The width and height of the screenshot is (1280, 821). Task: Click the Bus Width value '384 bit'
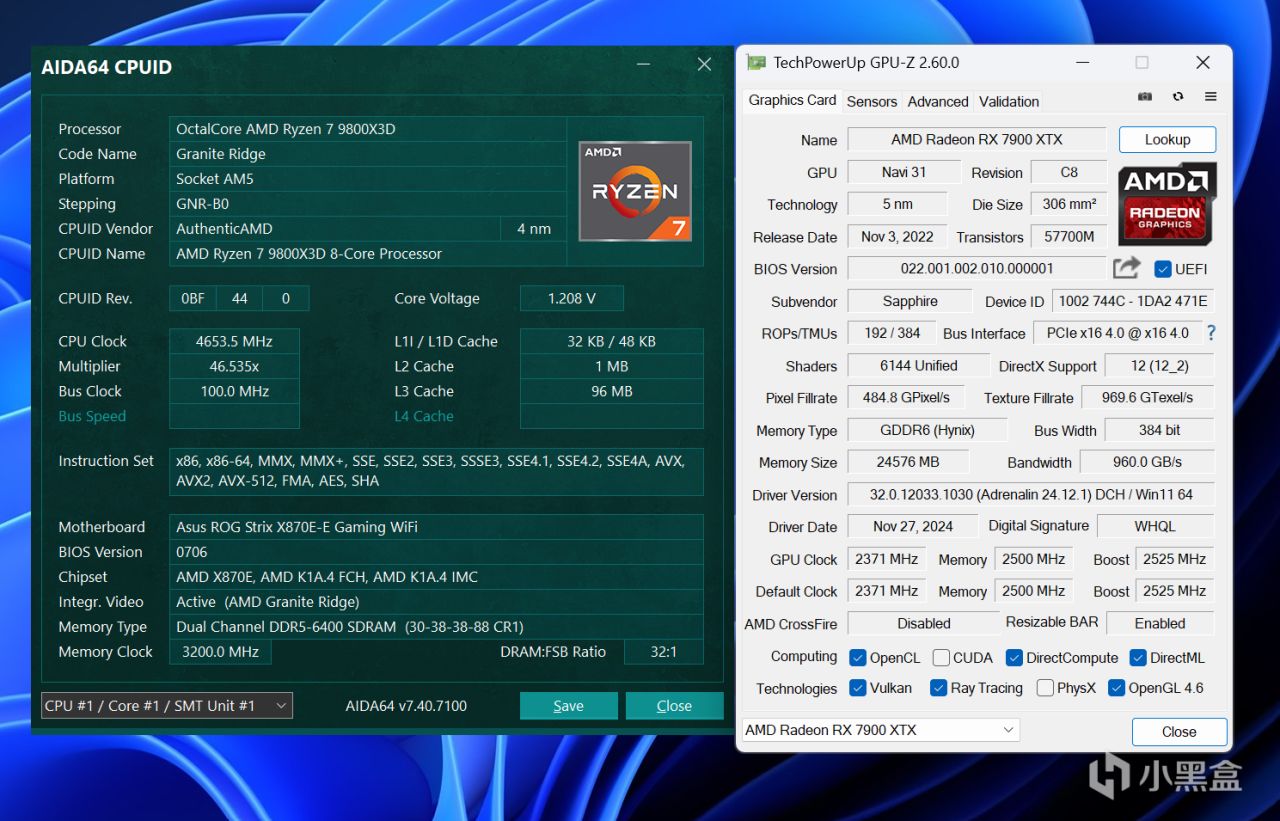(1159, 430)
